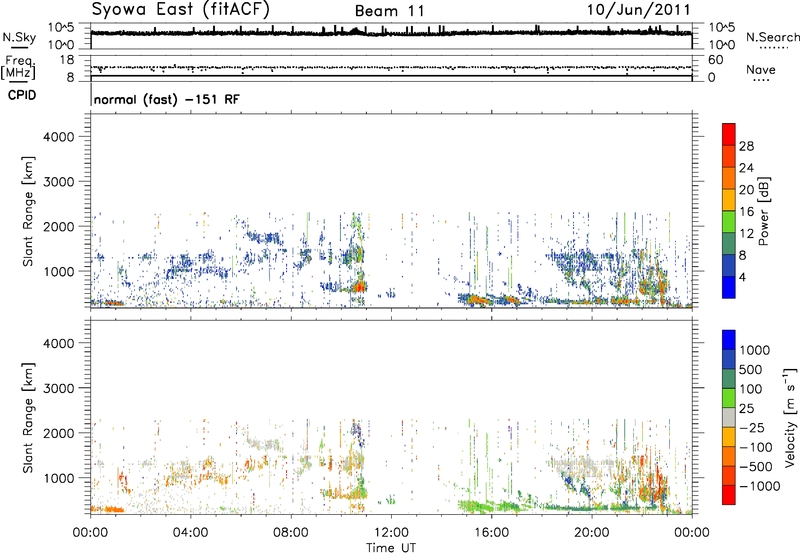Select the 'N.Search' legend label
Viewport: 800px width, 554px height.
[x=772, y=37]
